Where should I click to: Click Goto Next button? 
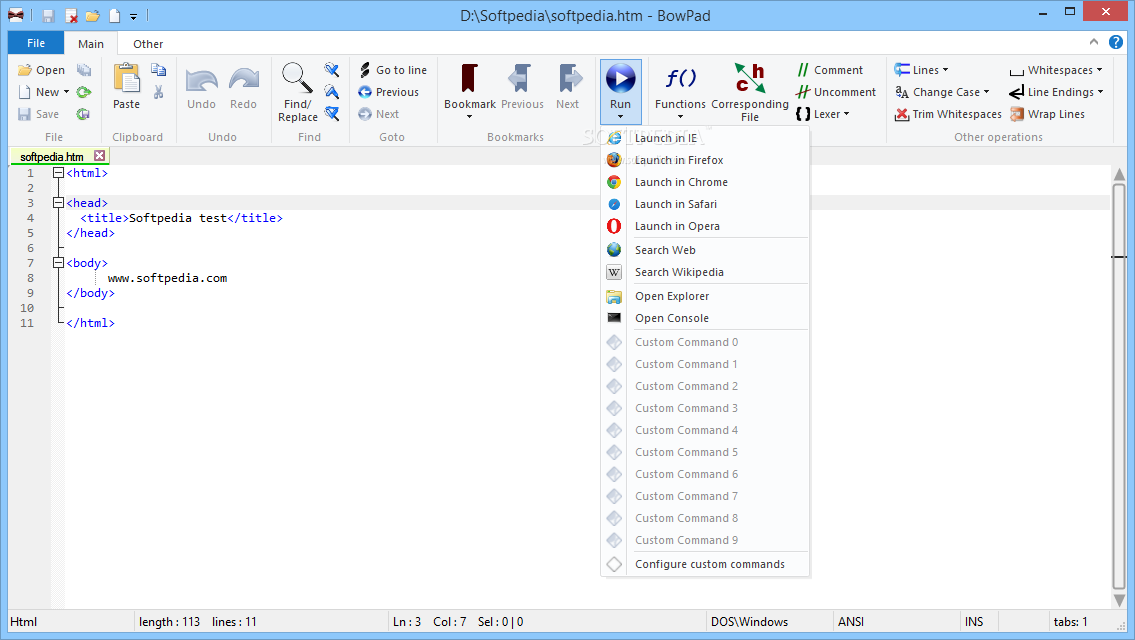coord(379,114)
